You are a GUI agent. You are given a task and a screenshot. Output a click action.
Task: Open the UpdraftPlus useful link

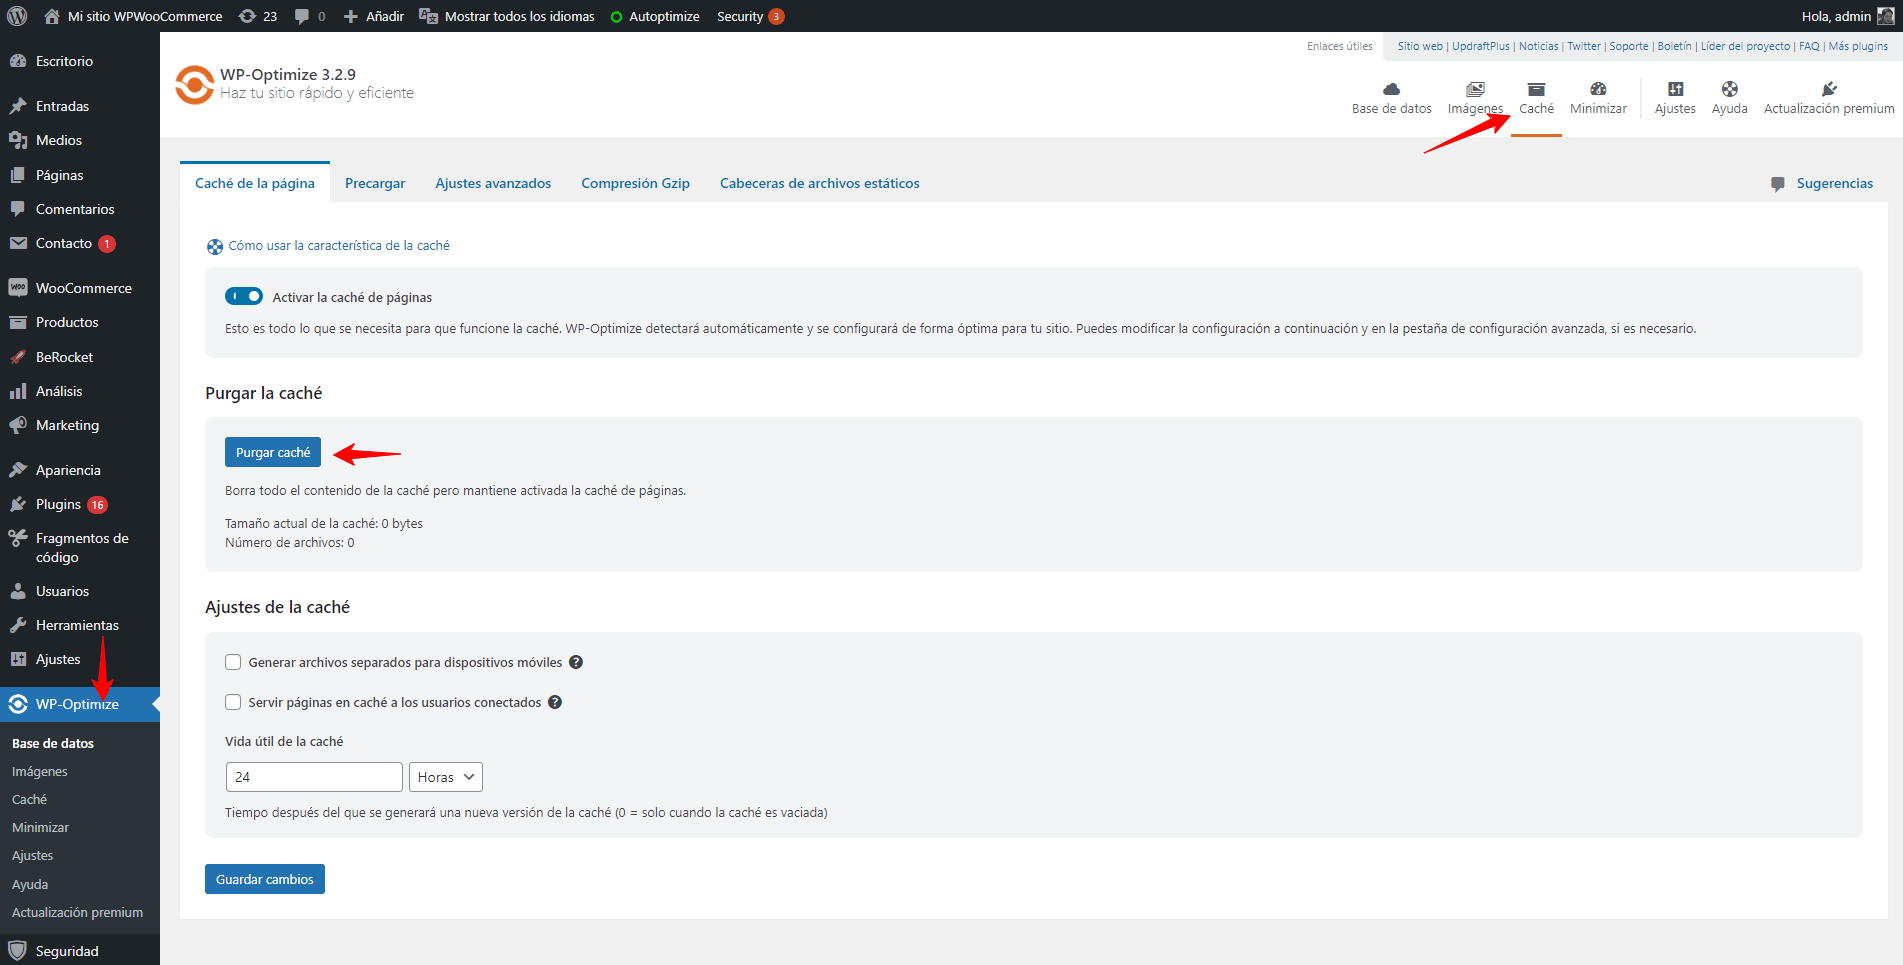[x=1480, y=46]
